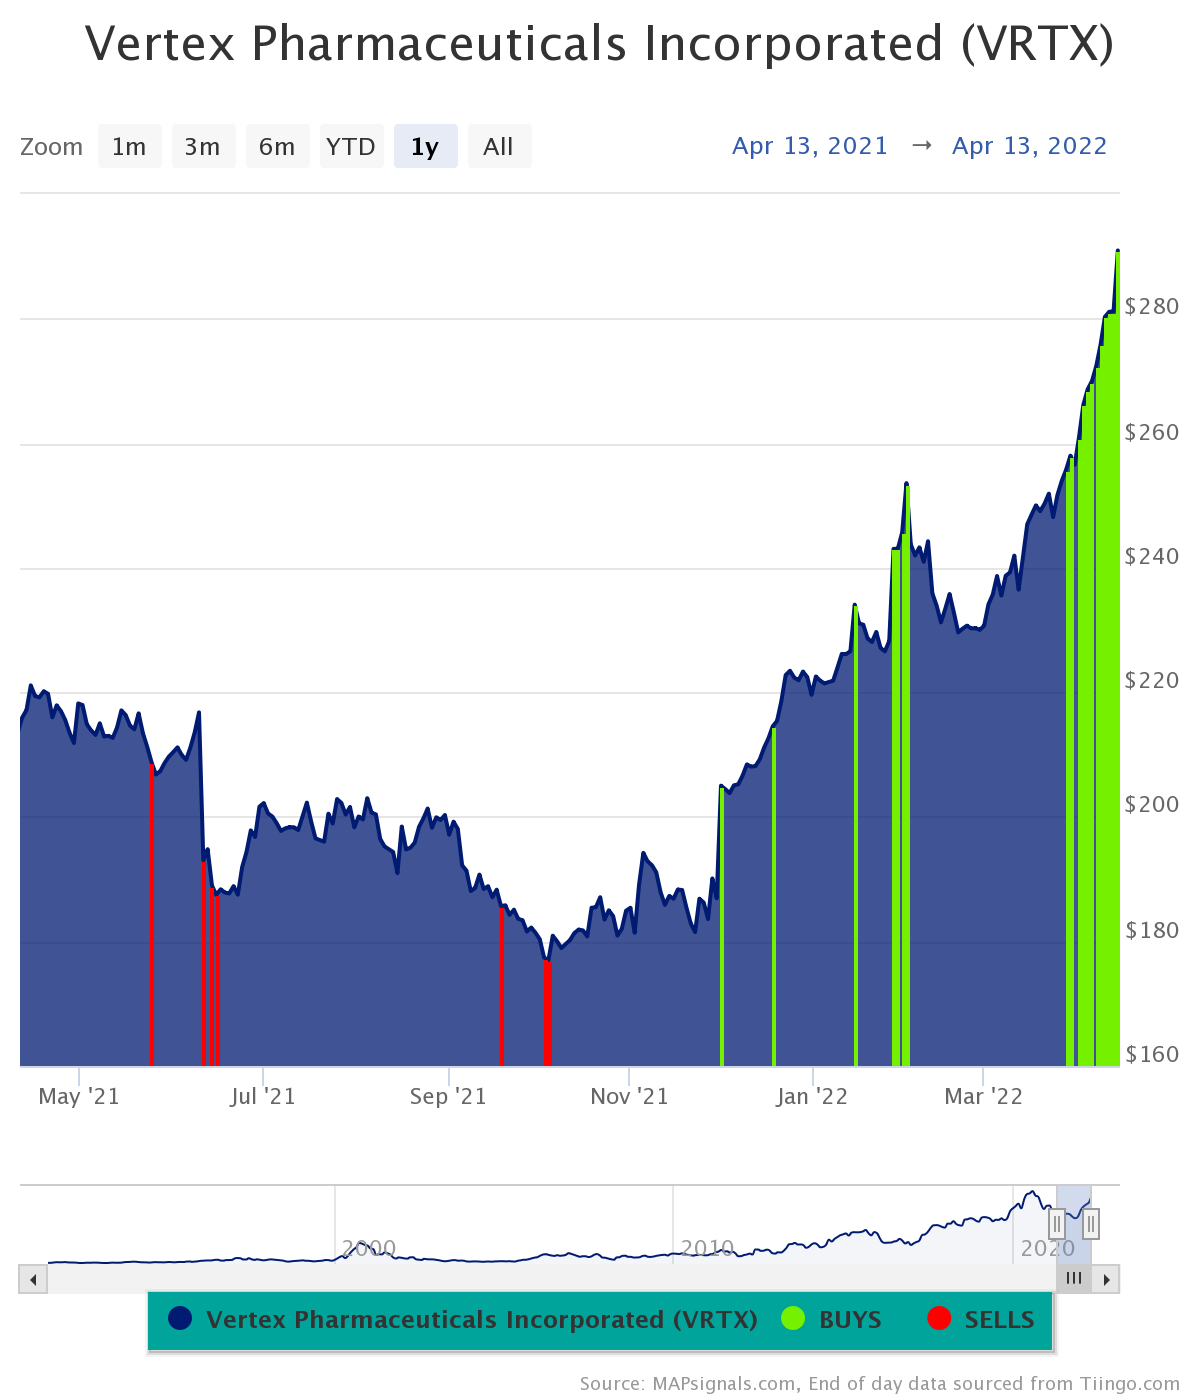The height and width of the screenshot is (1400, 1200).
Task: Toggle the BUYS legend entry
Action: tap(832, 1320)
